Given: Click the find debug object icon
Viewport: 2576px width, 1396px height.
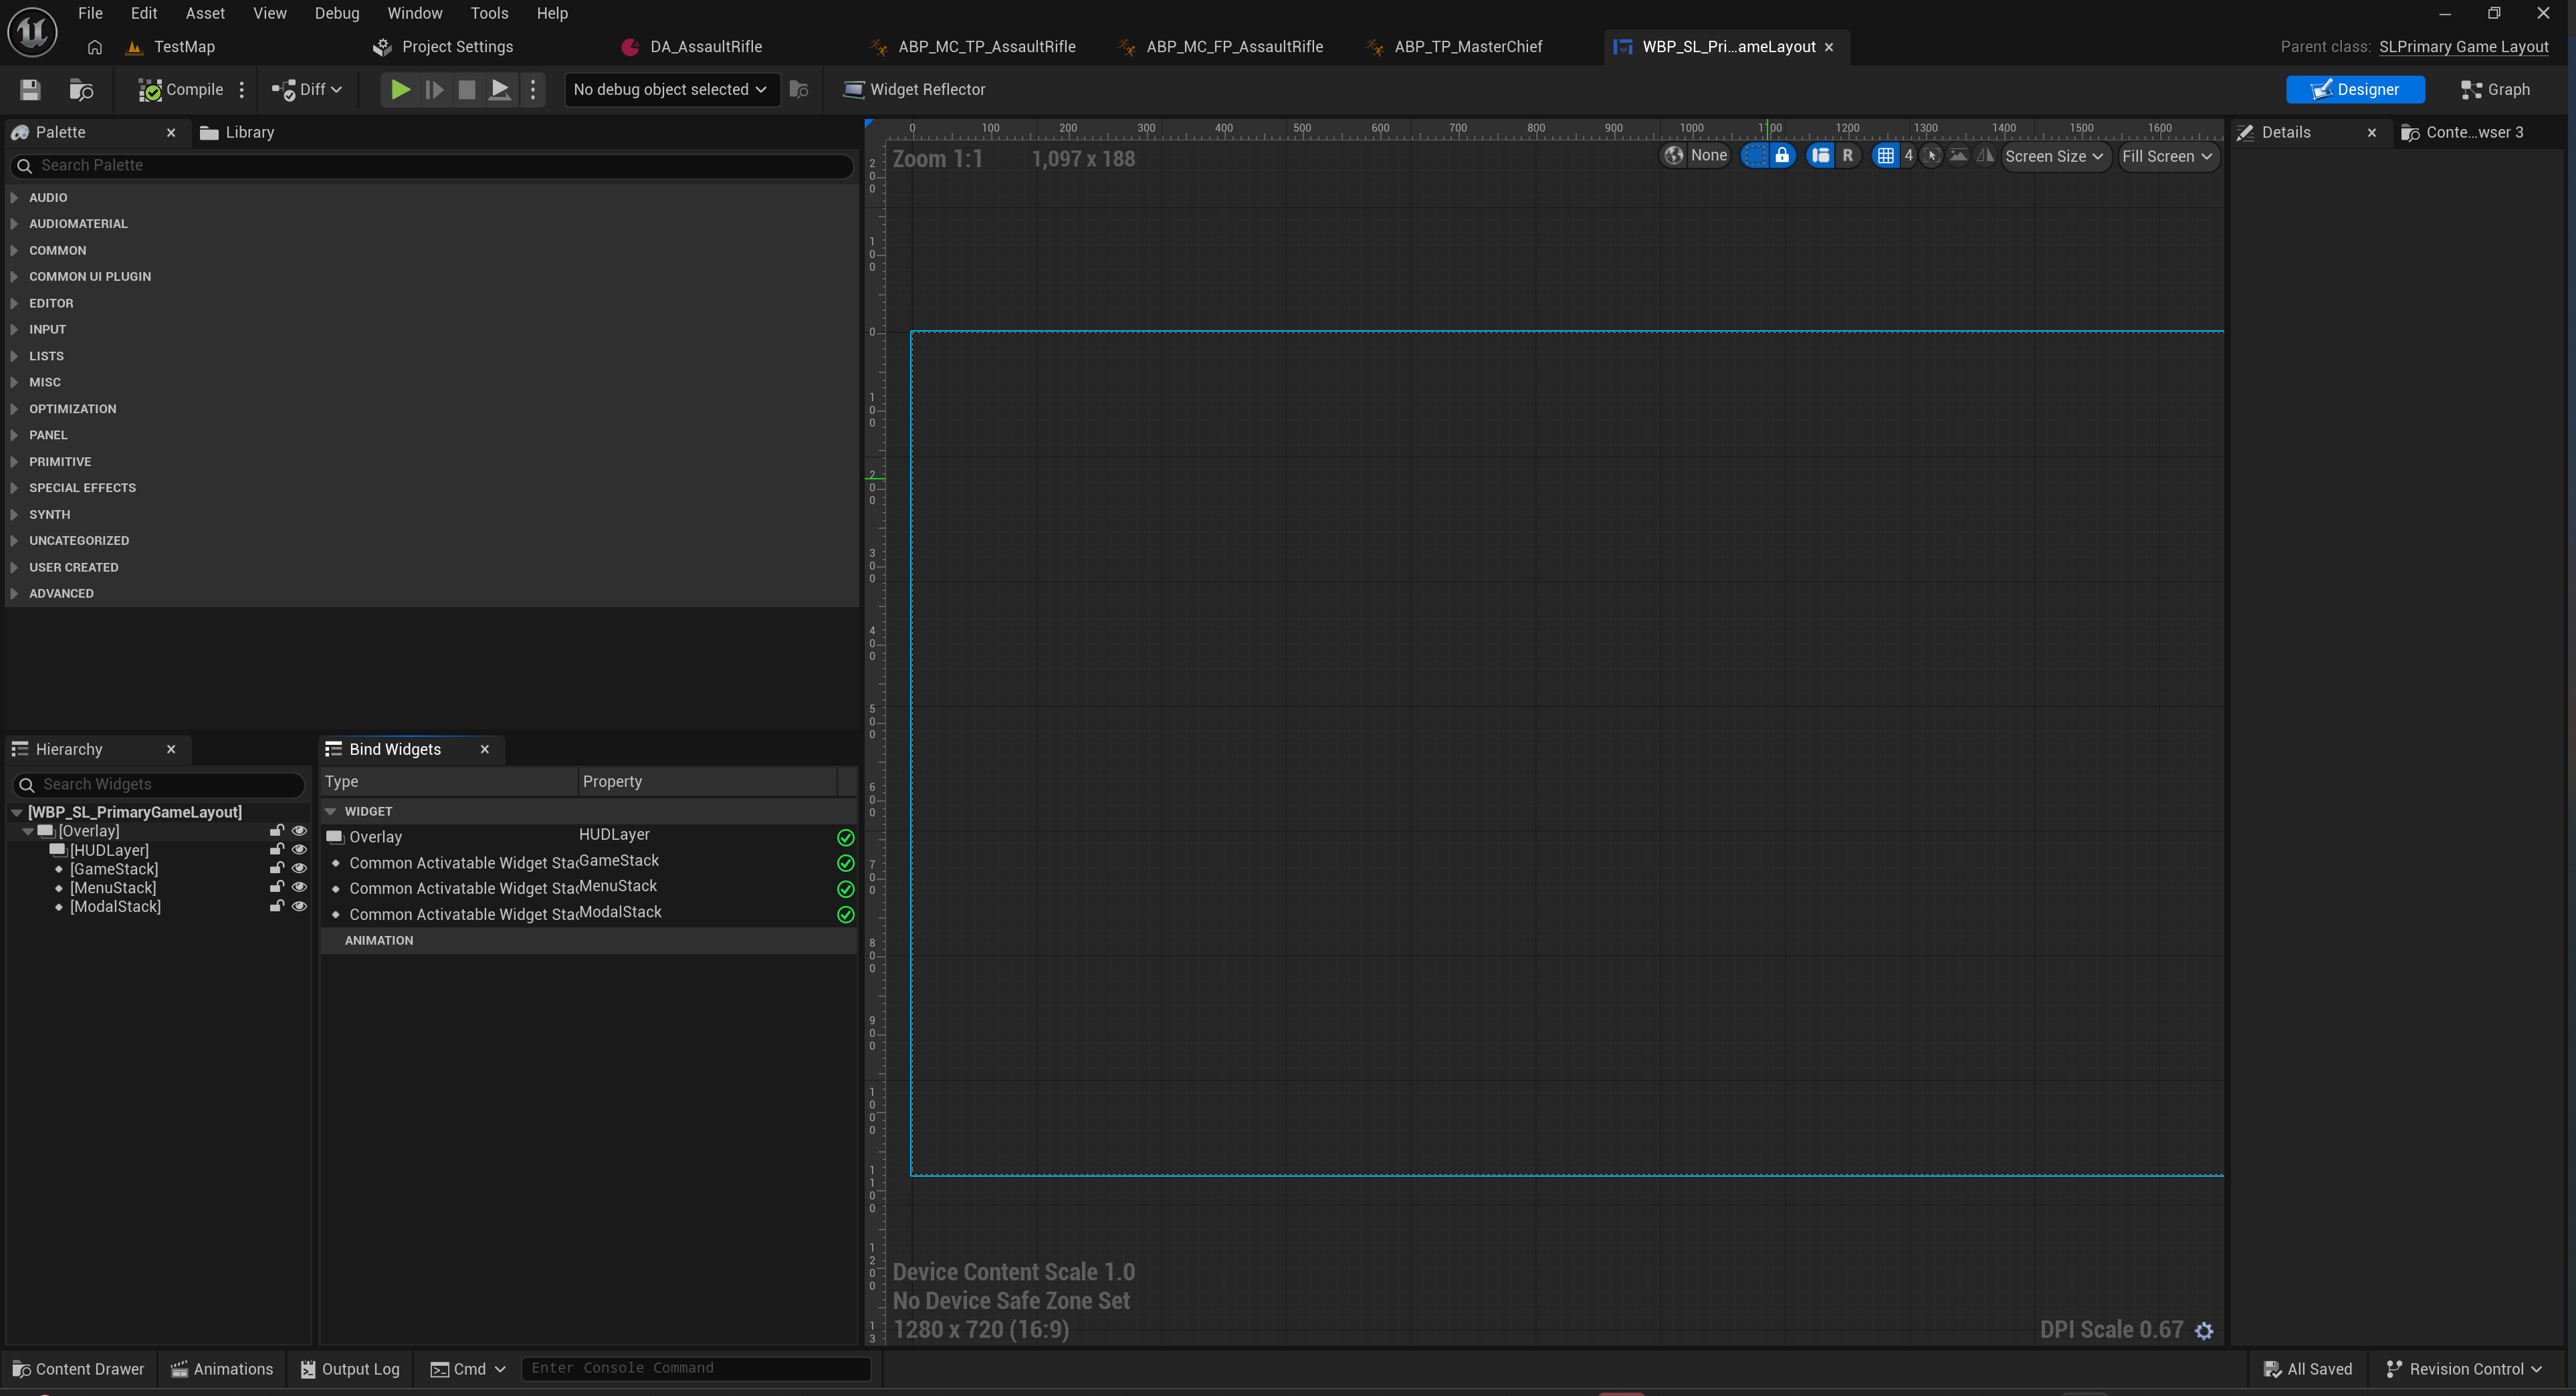Looking at the screenshot, I should (x=799, y=90).
